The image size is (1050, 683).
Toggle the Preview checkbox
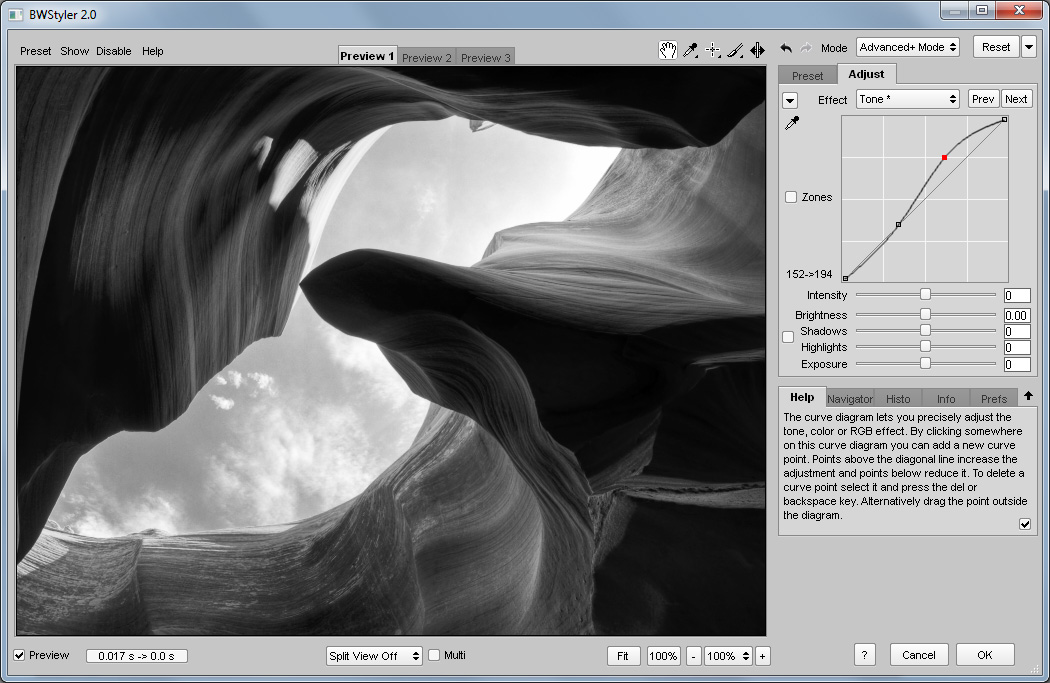[19, 656]
